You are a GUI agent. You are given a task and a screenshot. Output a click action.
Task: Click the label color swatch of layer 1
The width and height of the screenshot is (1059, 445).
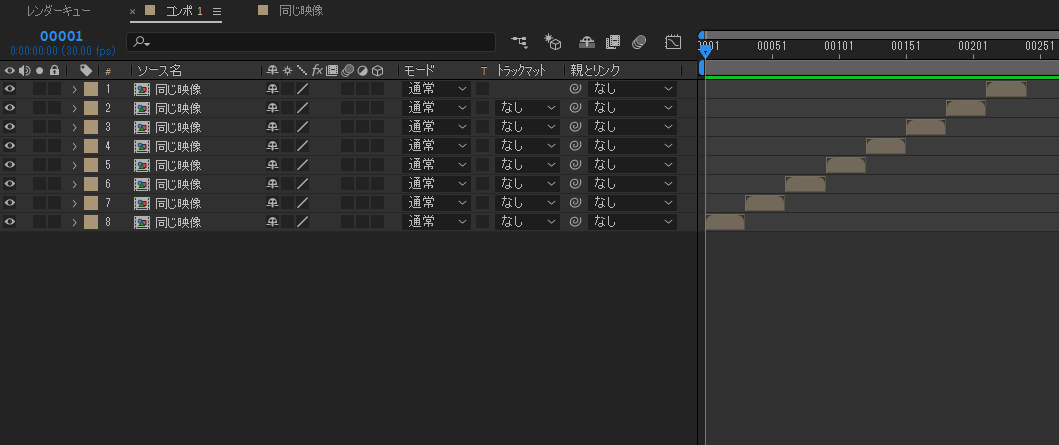click(91, 89)
